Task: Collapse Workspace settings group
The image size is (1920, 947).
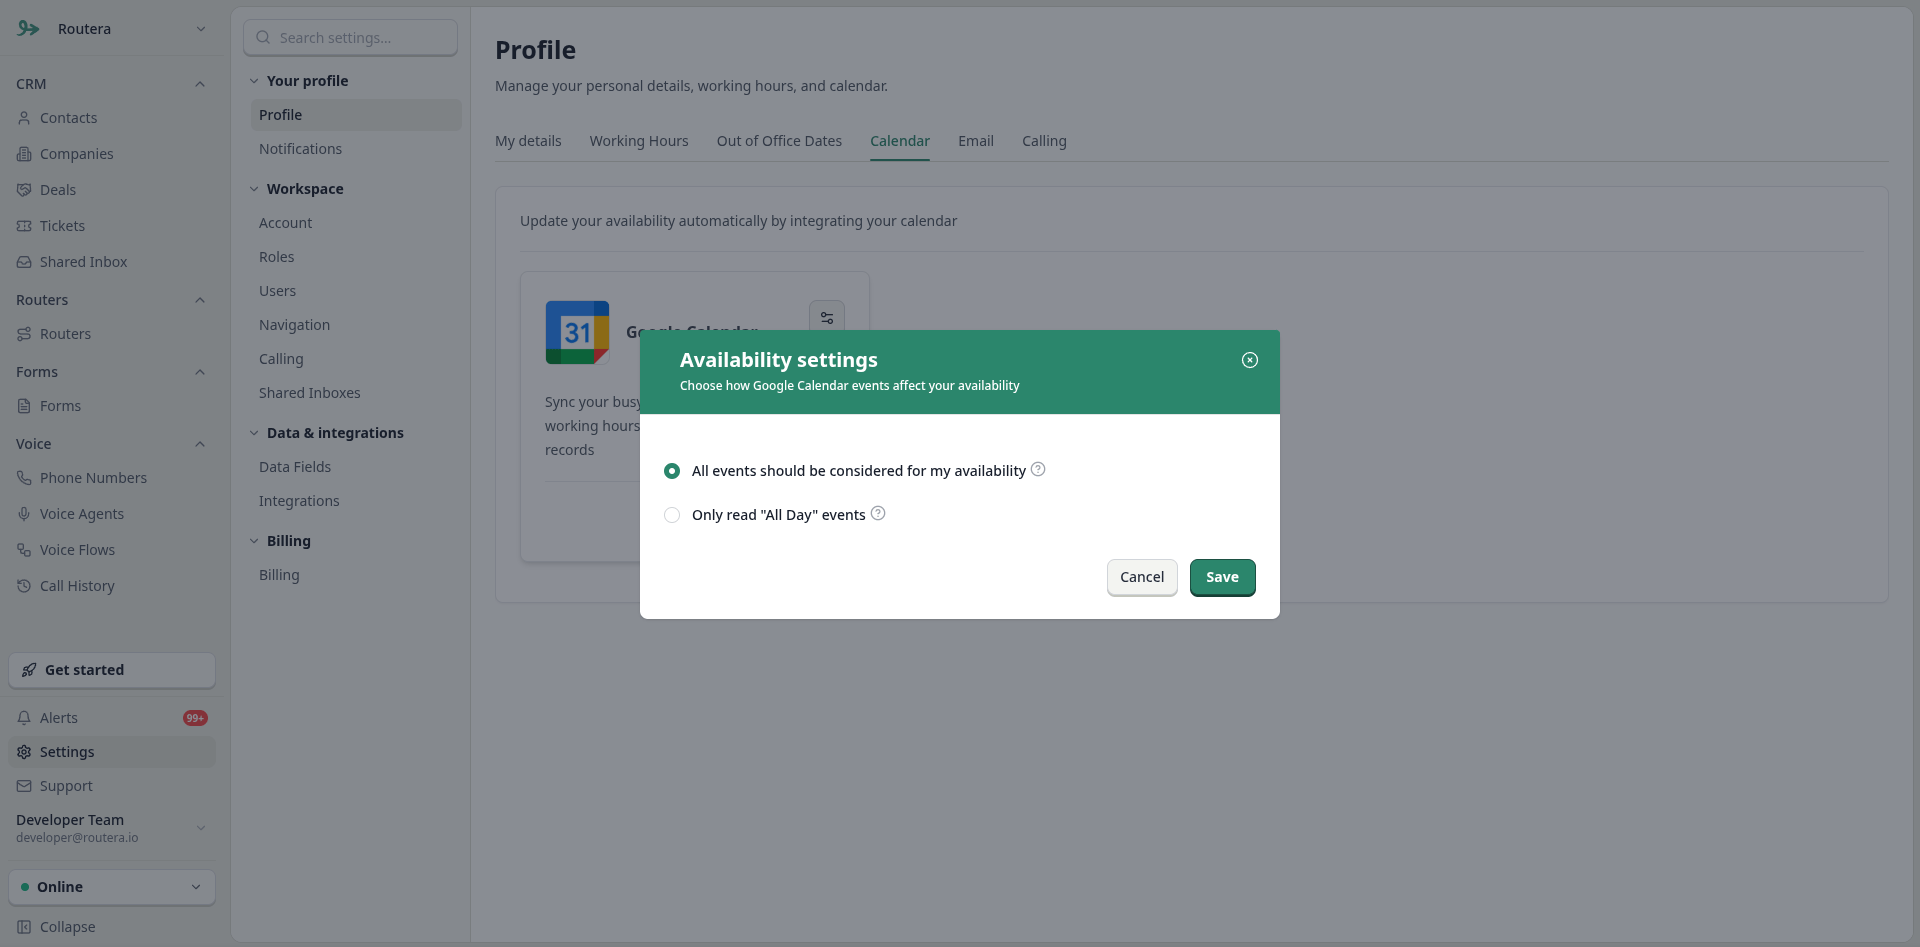Action: [x=254, y=189]
